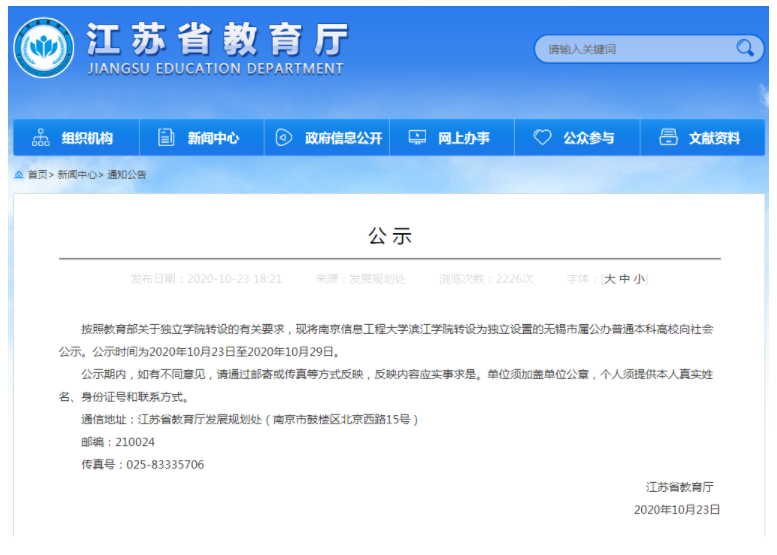Click the 文献资料 printer-style icon
The width and height of the screenshot is (777, 555).
point(668,138)
